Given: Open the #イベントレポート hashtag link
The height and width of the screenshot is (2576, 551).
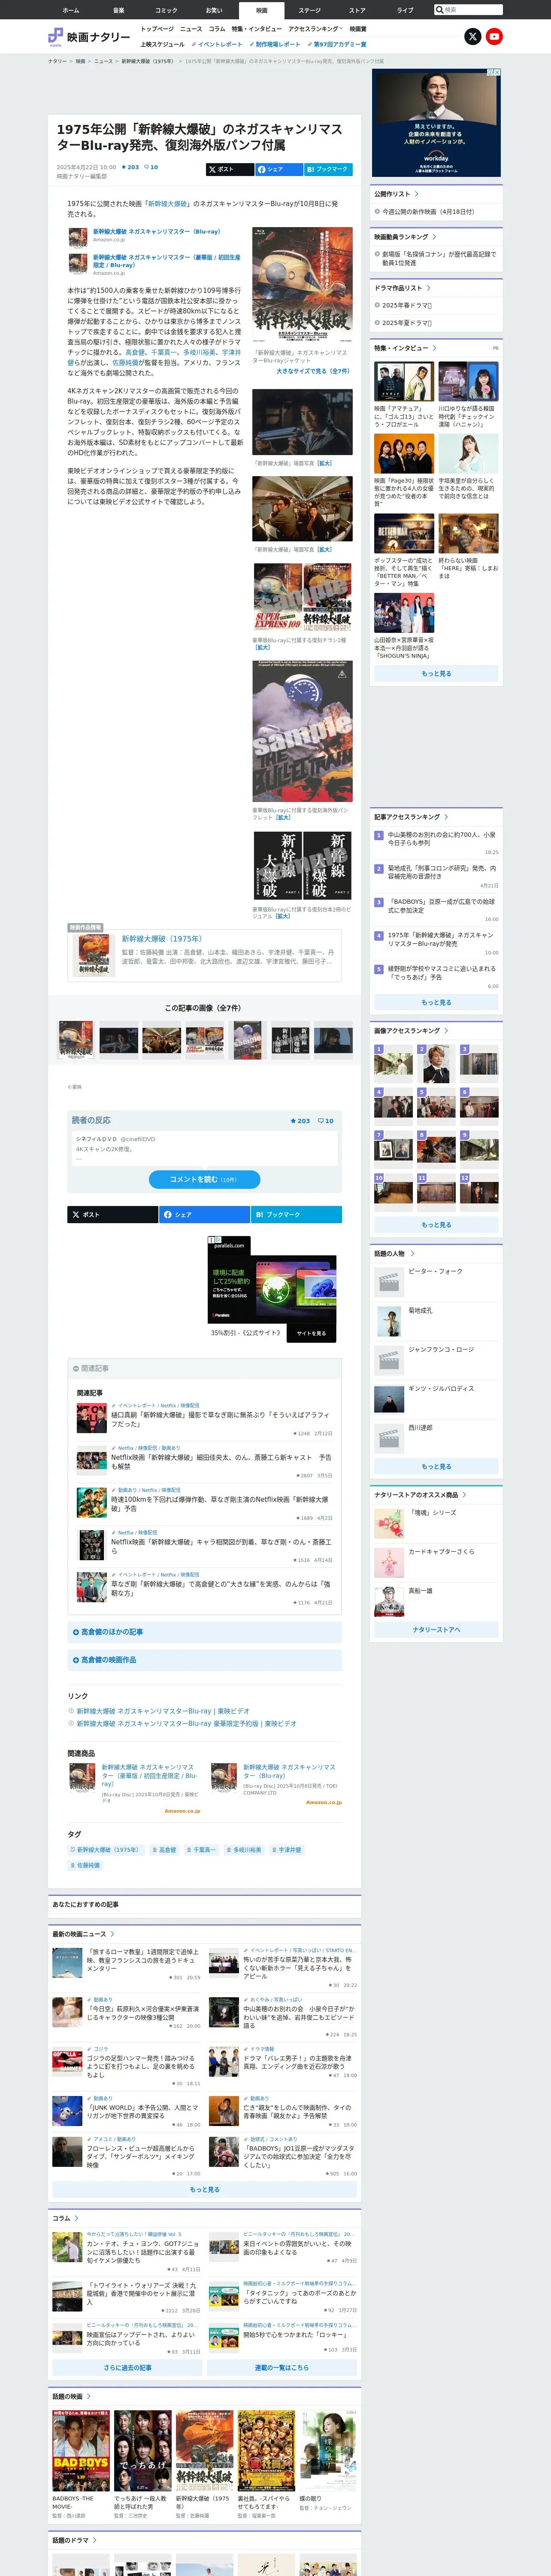Looking at the screenshot, I should click(x=217, y=44).
